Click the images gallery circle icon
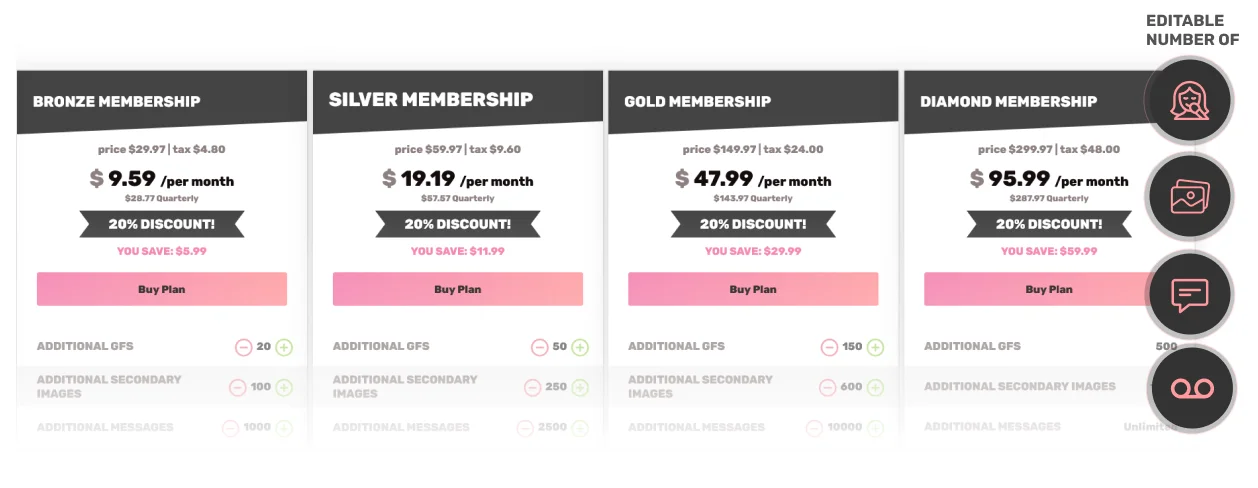The image size is (1258, 488). click(1190, 196)
